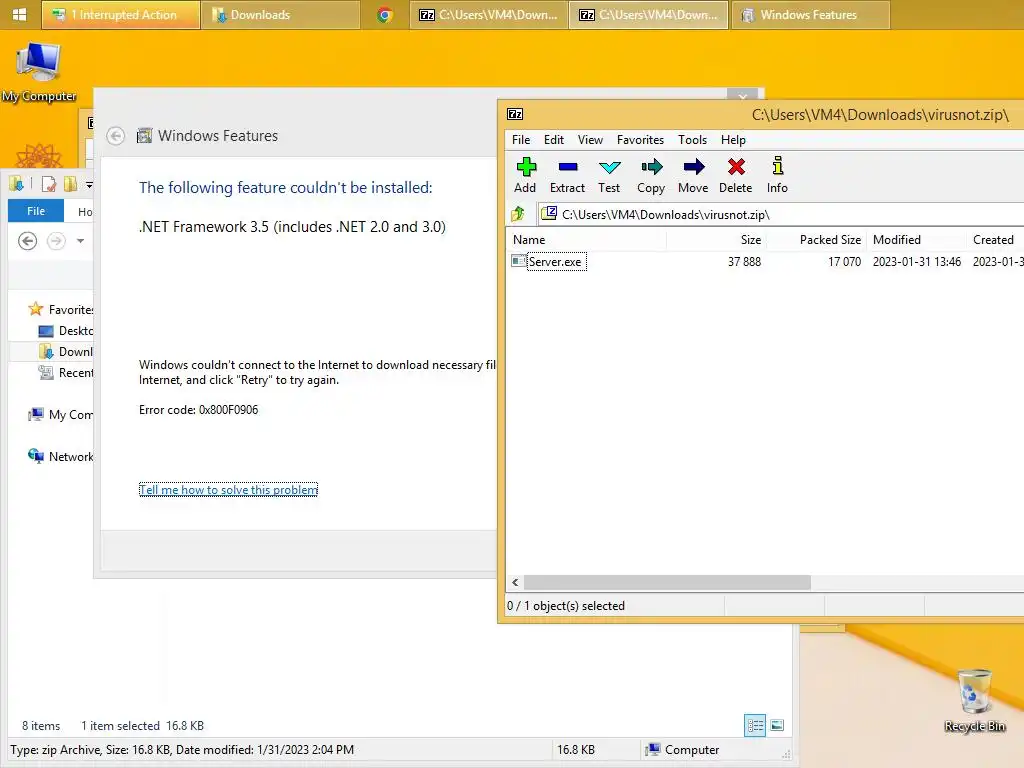Open the 7-Zip Help menu

pyautogui.click(x=733, y=140)
